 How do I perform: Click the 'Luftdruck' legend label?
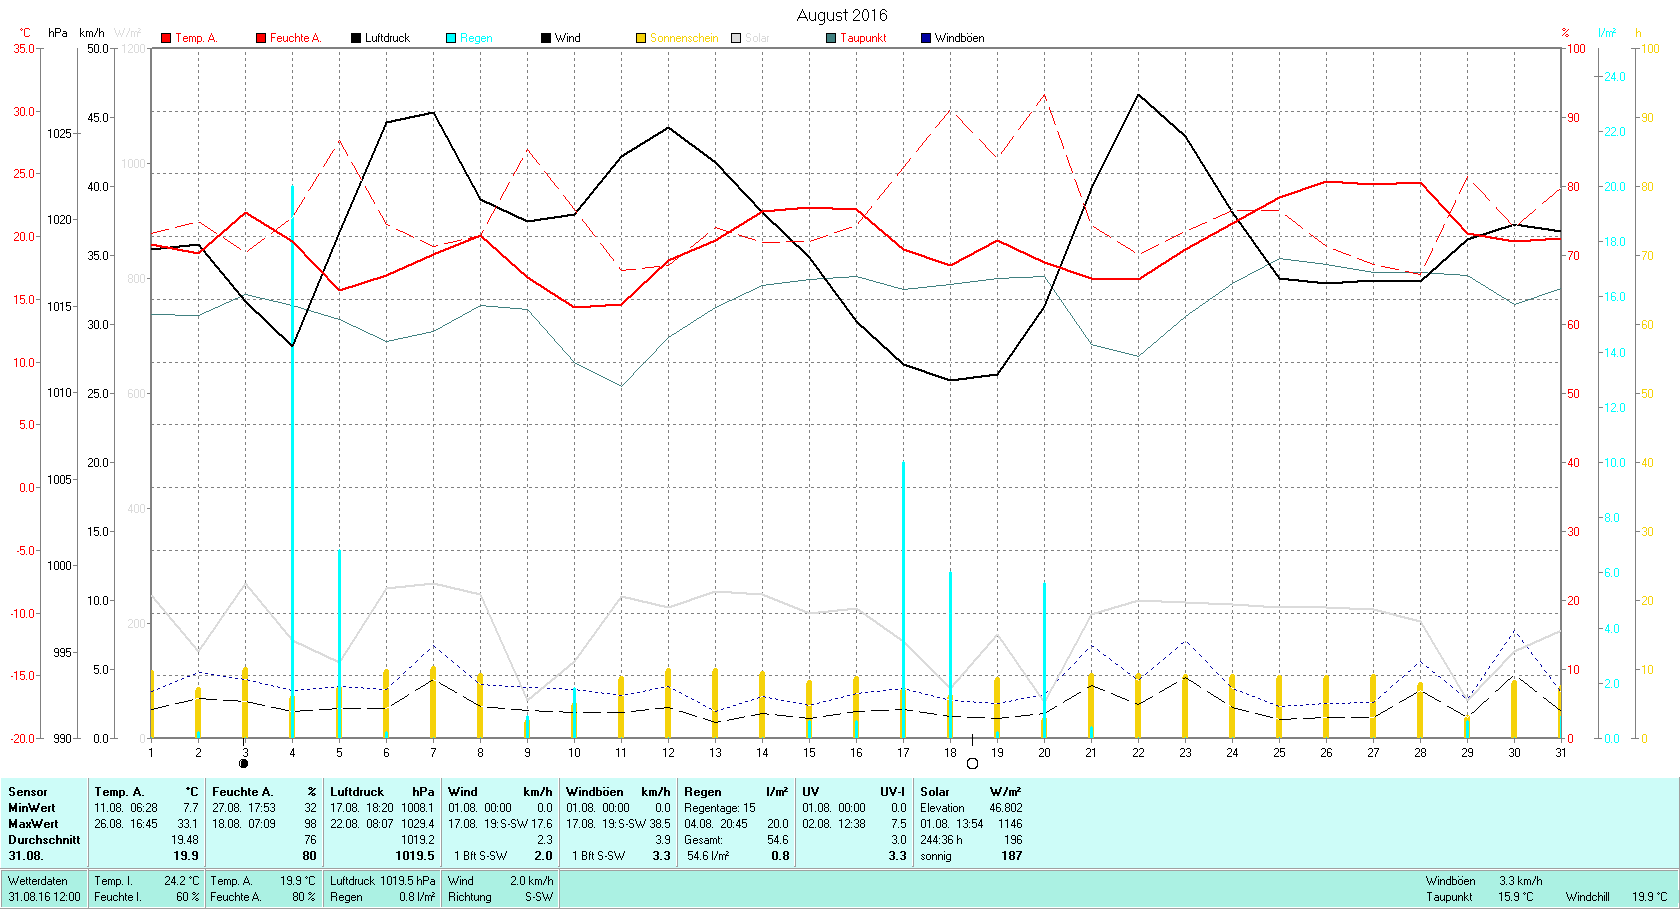pos(387,38)
